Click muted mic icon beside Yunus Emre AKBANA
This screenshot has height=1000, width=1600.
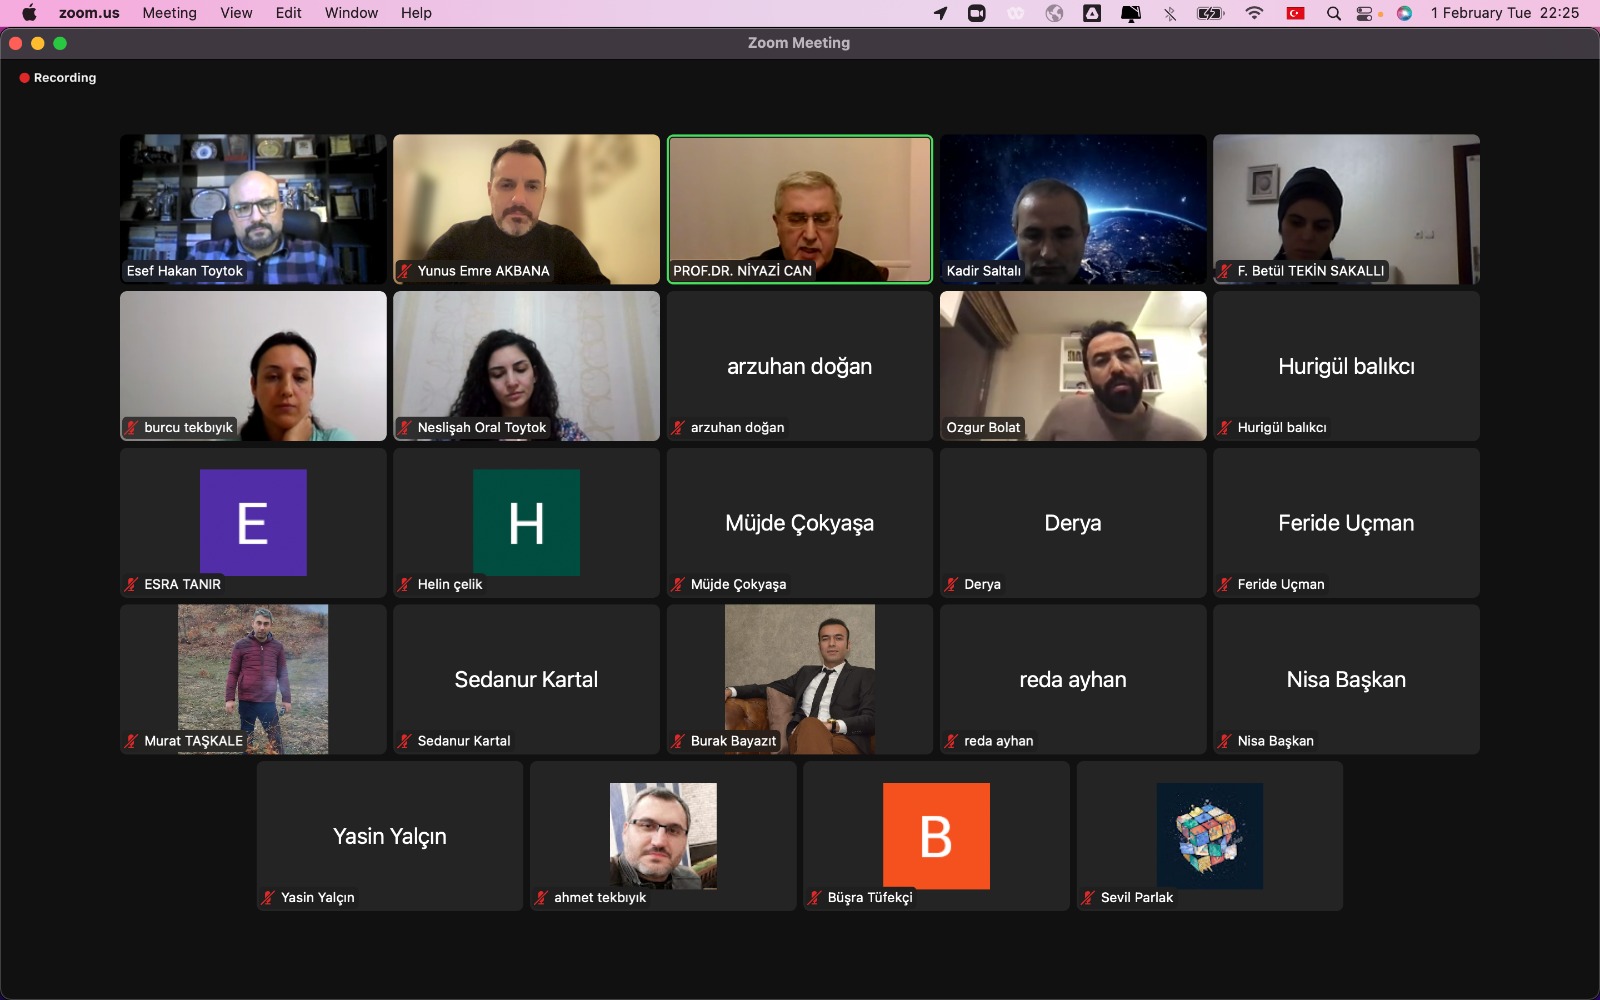point(405,271)
